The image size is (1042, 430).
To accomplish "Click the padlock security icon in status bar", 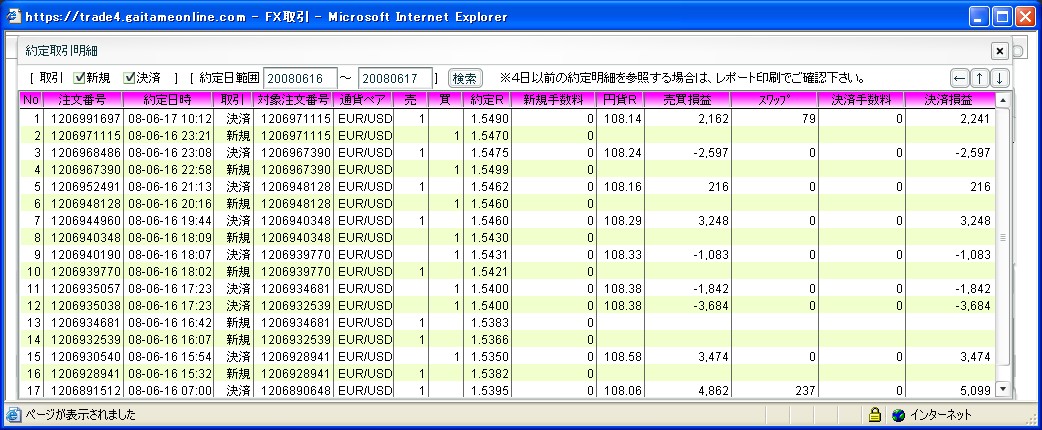I will point(875,415).
